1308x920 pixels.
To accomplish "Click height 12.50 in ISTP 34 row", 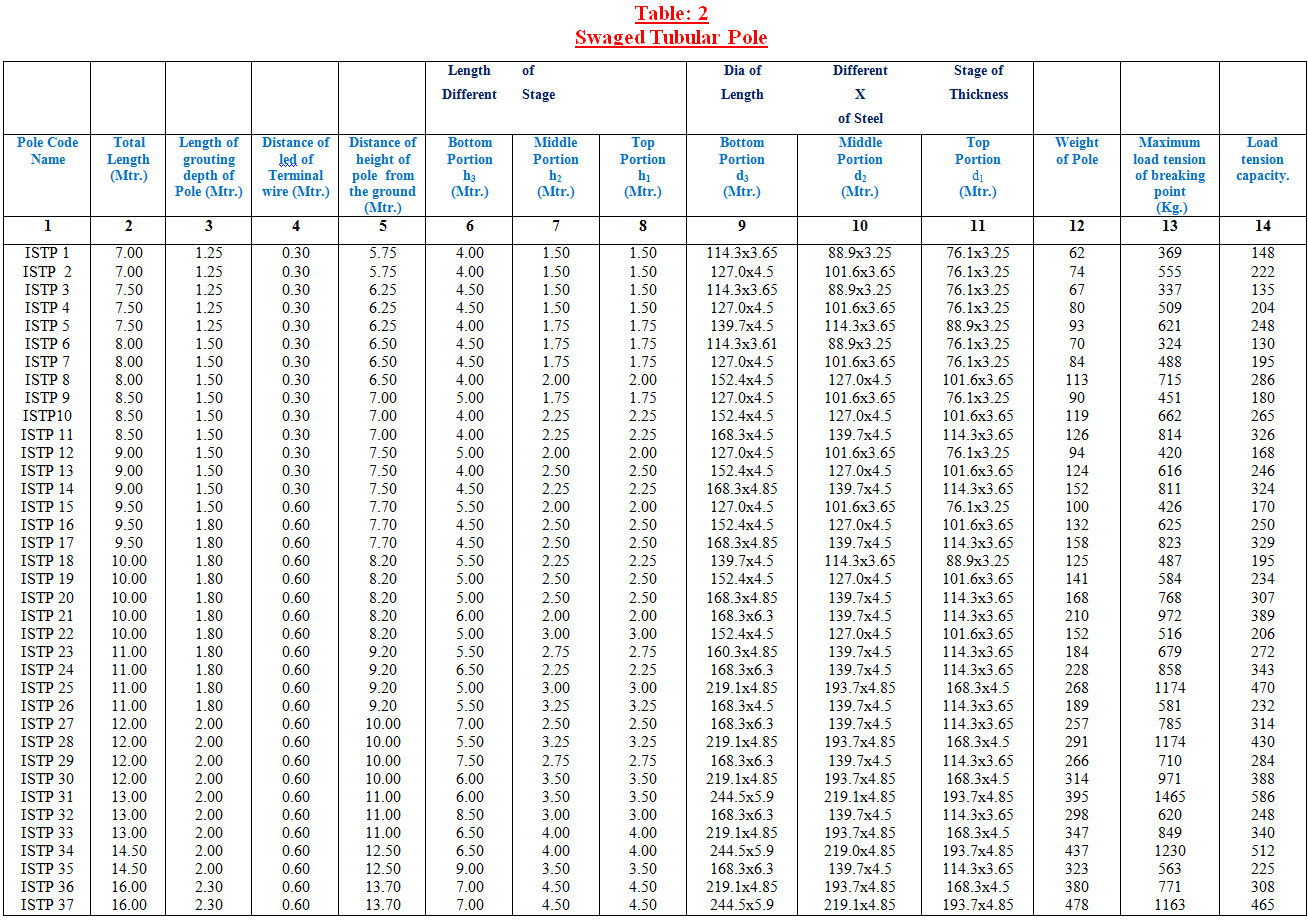I will pyautogui.click(x=383, y=852).
